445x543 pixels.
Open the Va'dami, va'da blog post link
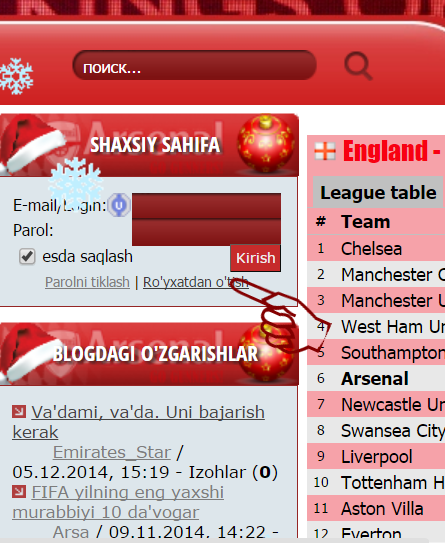tap(139, 422)
